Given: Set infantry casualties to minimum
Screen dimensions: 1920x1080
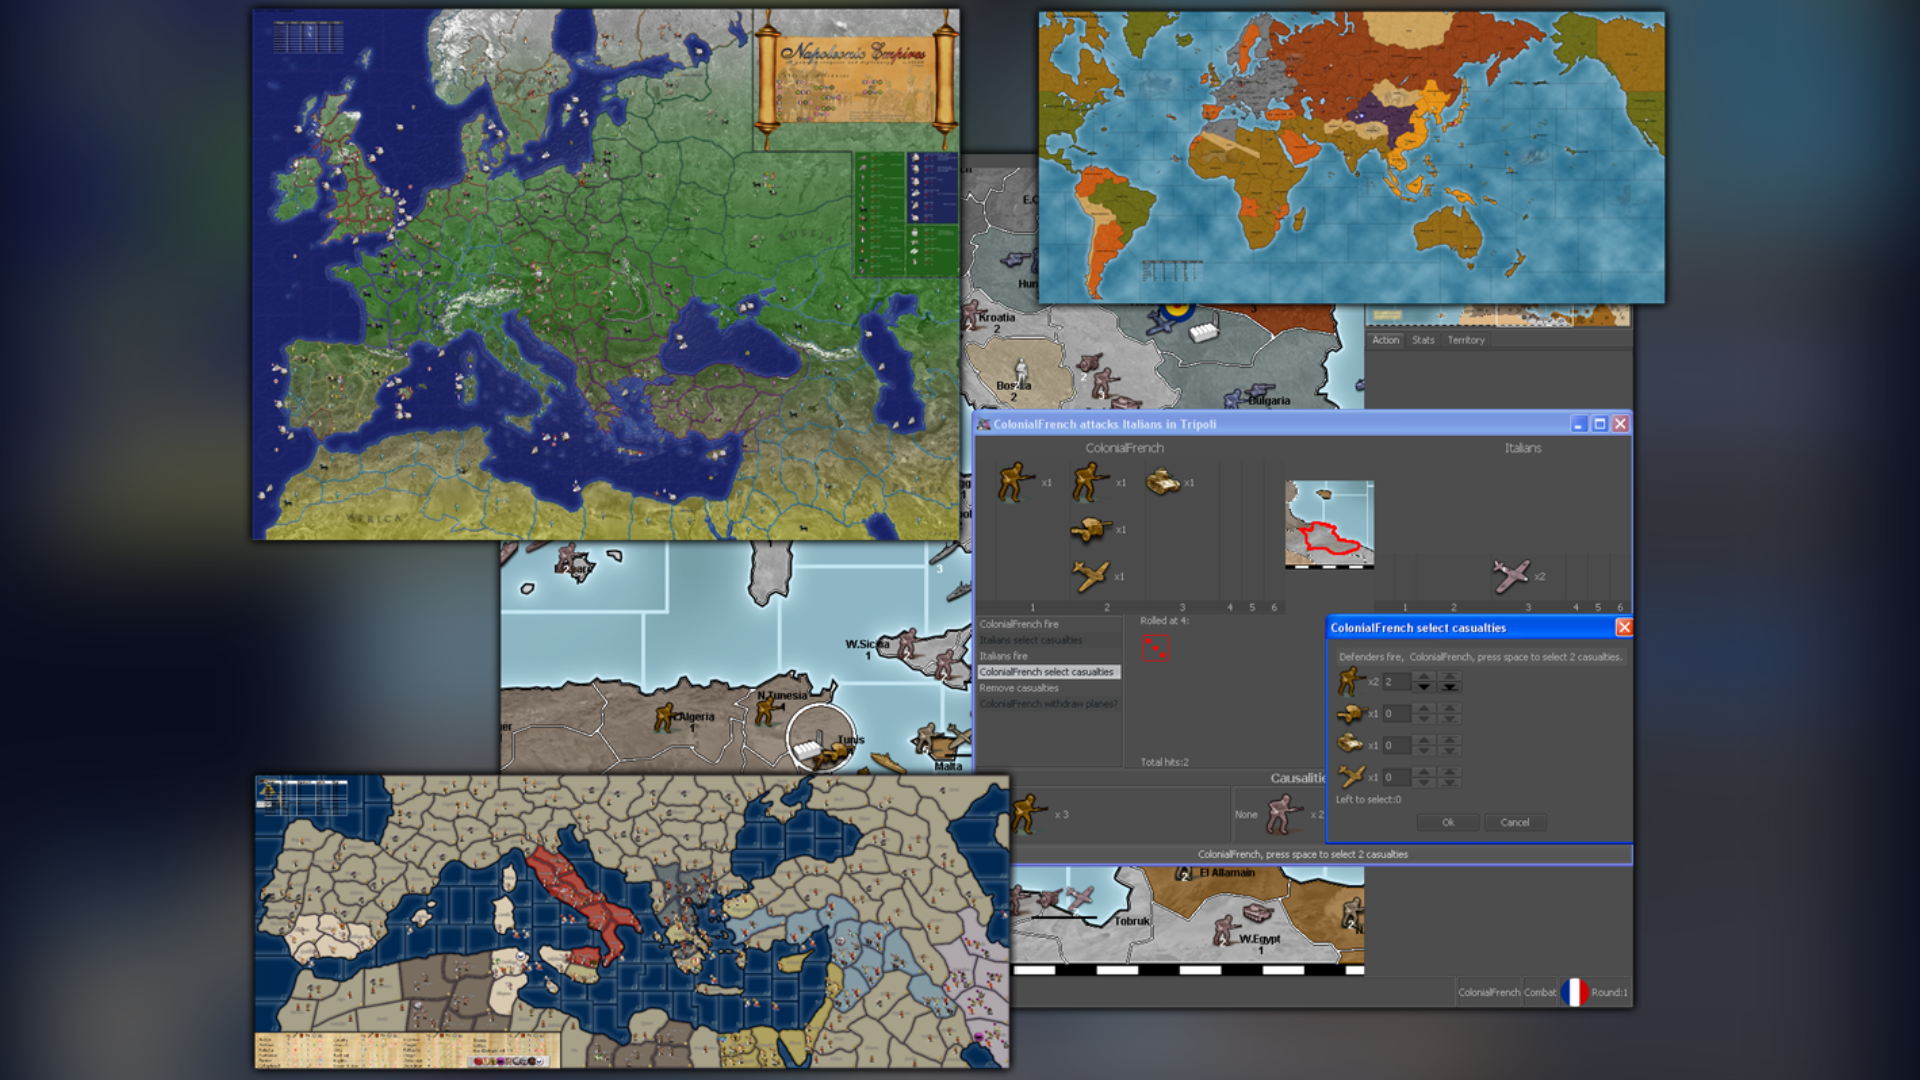Looking at the screenshot, I should point(1450,687).
